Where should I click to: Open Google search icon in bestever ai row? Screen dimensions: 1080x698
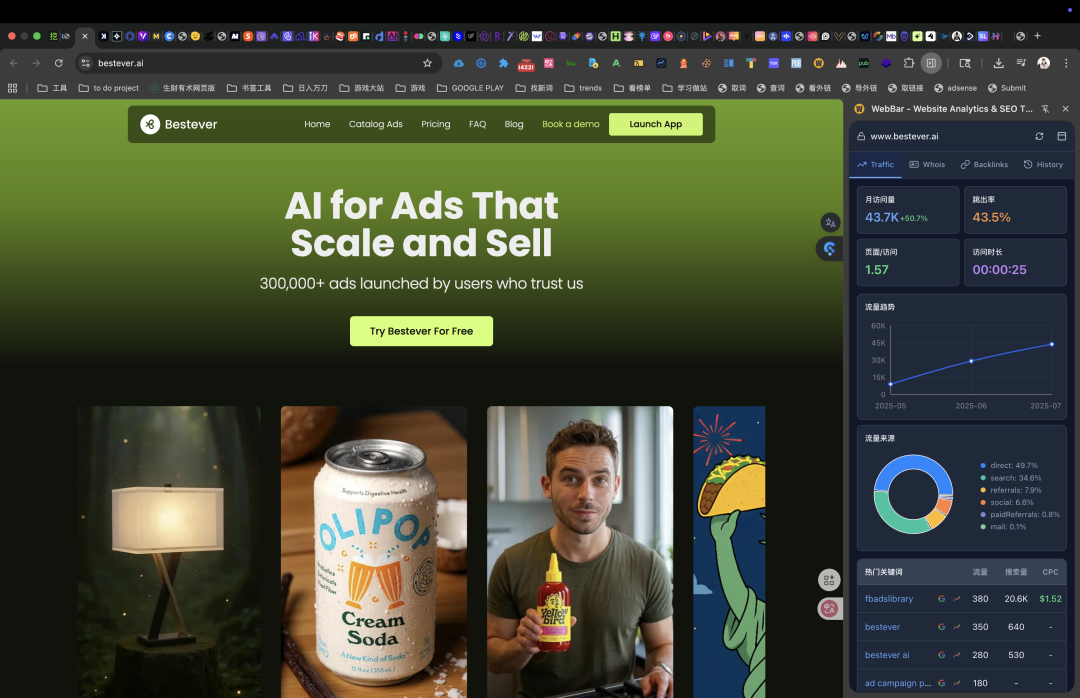pos(942,655)
